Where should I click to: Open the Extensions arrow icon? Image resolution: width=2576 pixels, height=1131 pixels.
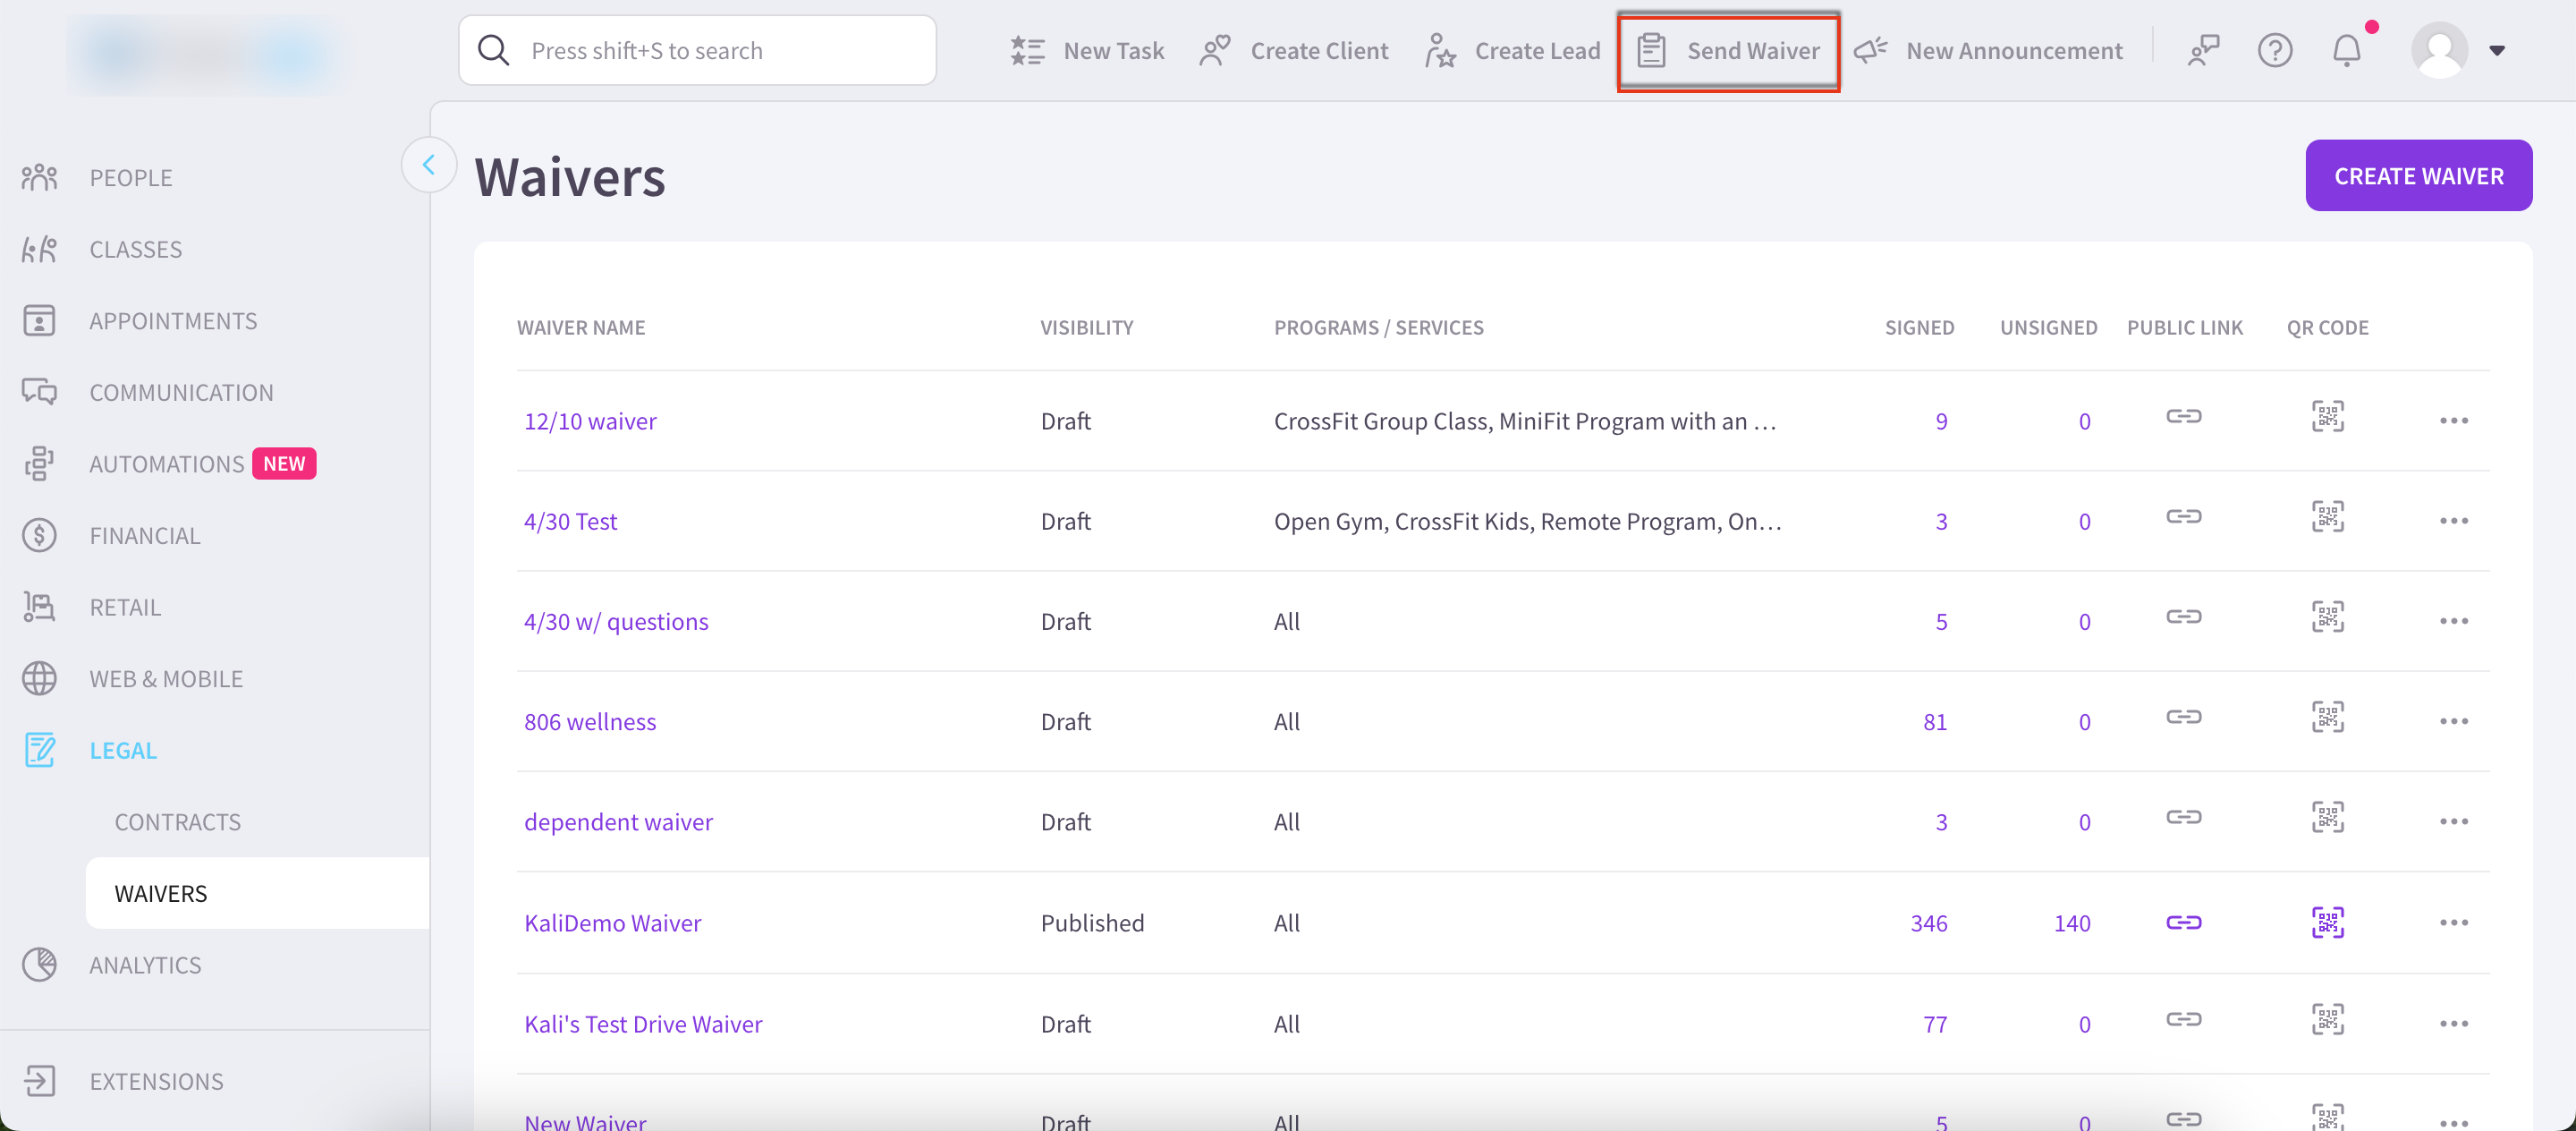pos(39,1081)
